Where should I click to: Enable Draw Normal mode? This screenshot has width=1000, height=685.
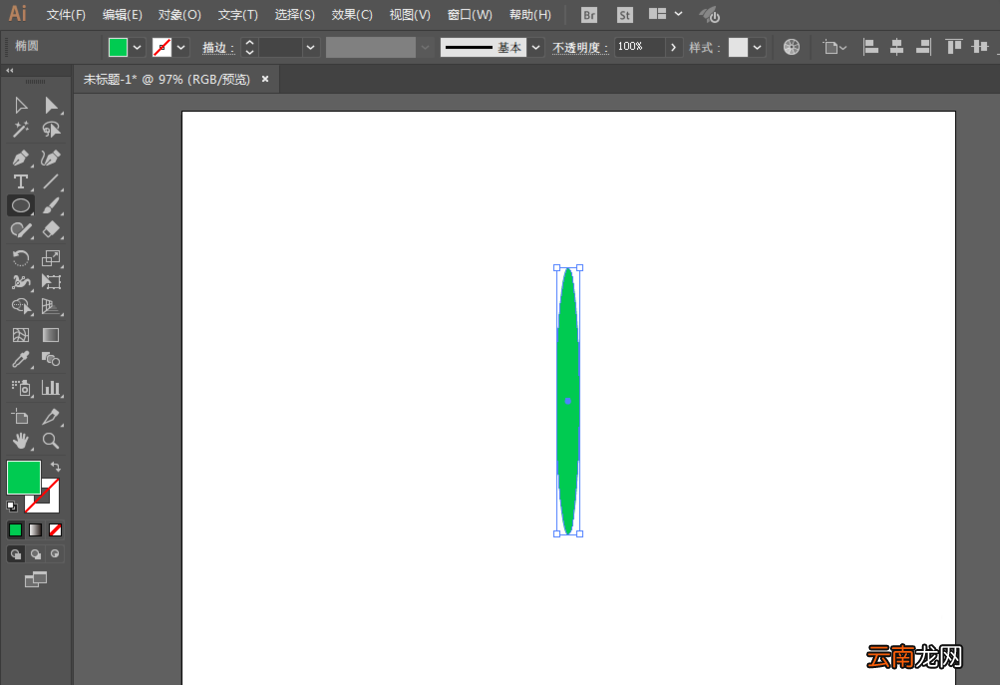pyautogui.click(x=15, y=554)
